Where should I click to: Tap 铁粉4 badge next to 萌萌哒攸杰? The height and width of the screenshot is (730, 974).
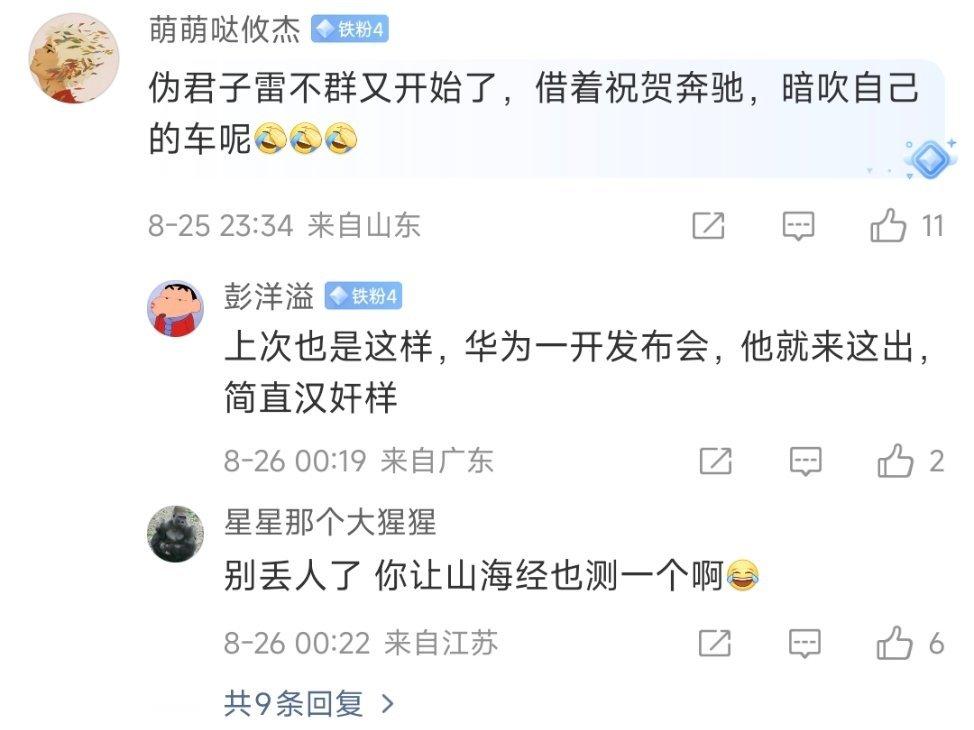point(350,29)
